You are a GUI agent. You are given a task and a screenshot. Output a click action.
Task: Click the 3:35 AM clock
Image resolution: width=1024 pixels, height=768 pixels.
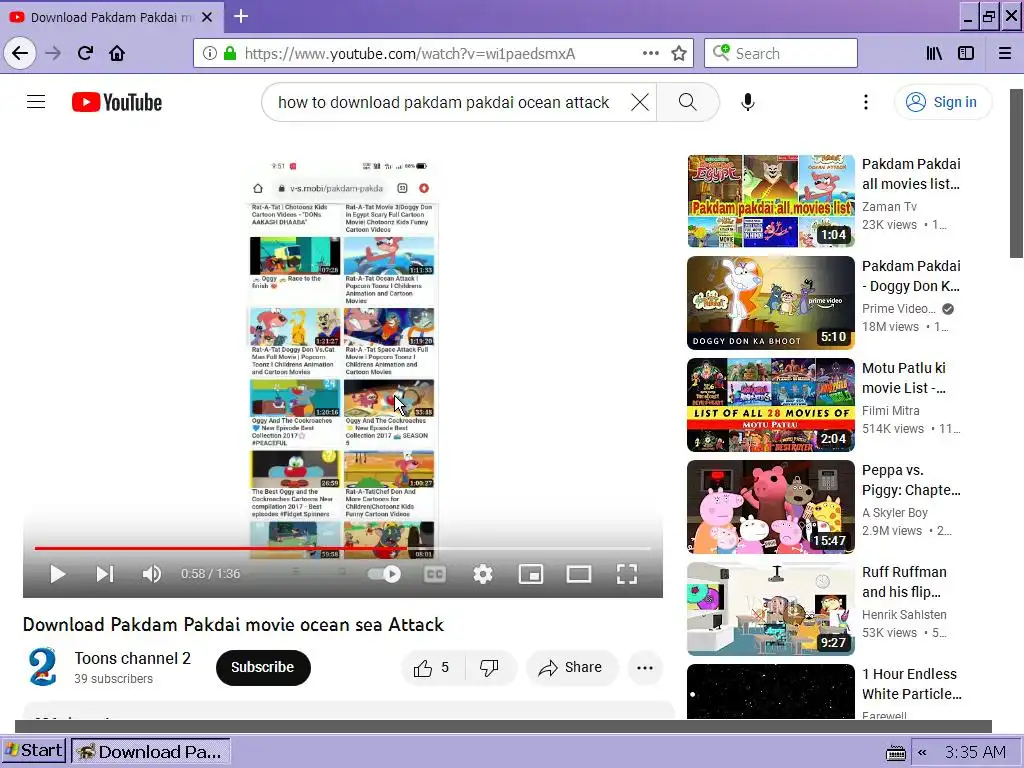click(x=975, y=752)
